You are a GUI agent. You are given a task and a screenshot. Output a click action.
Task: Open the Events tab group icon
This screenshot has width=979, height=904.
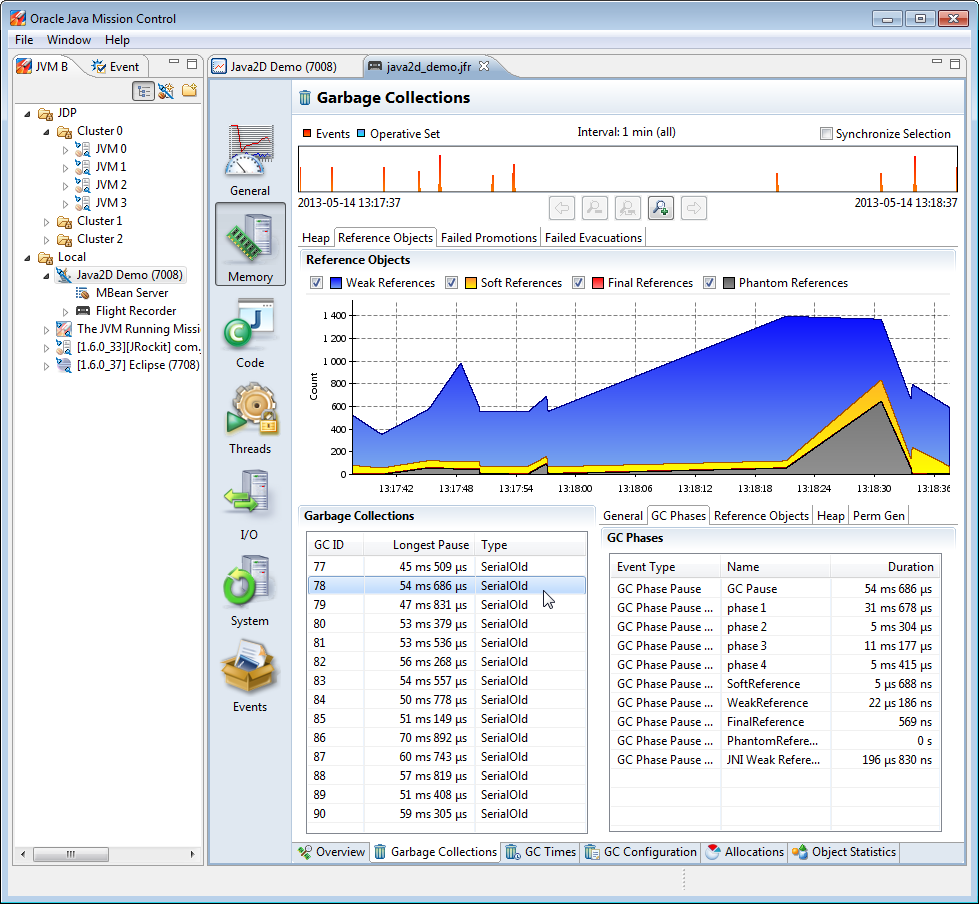tap(249, 675)
